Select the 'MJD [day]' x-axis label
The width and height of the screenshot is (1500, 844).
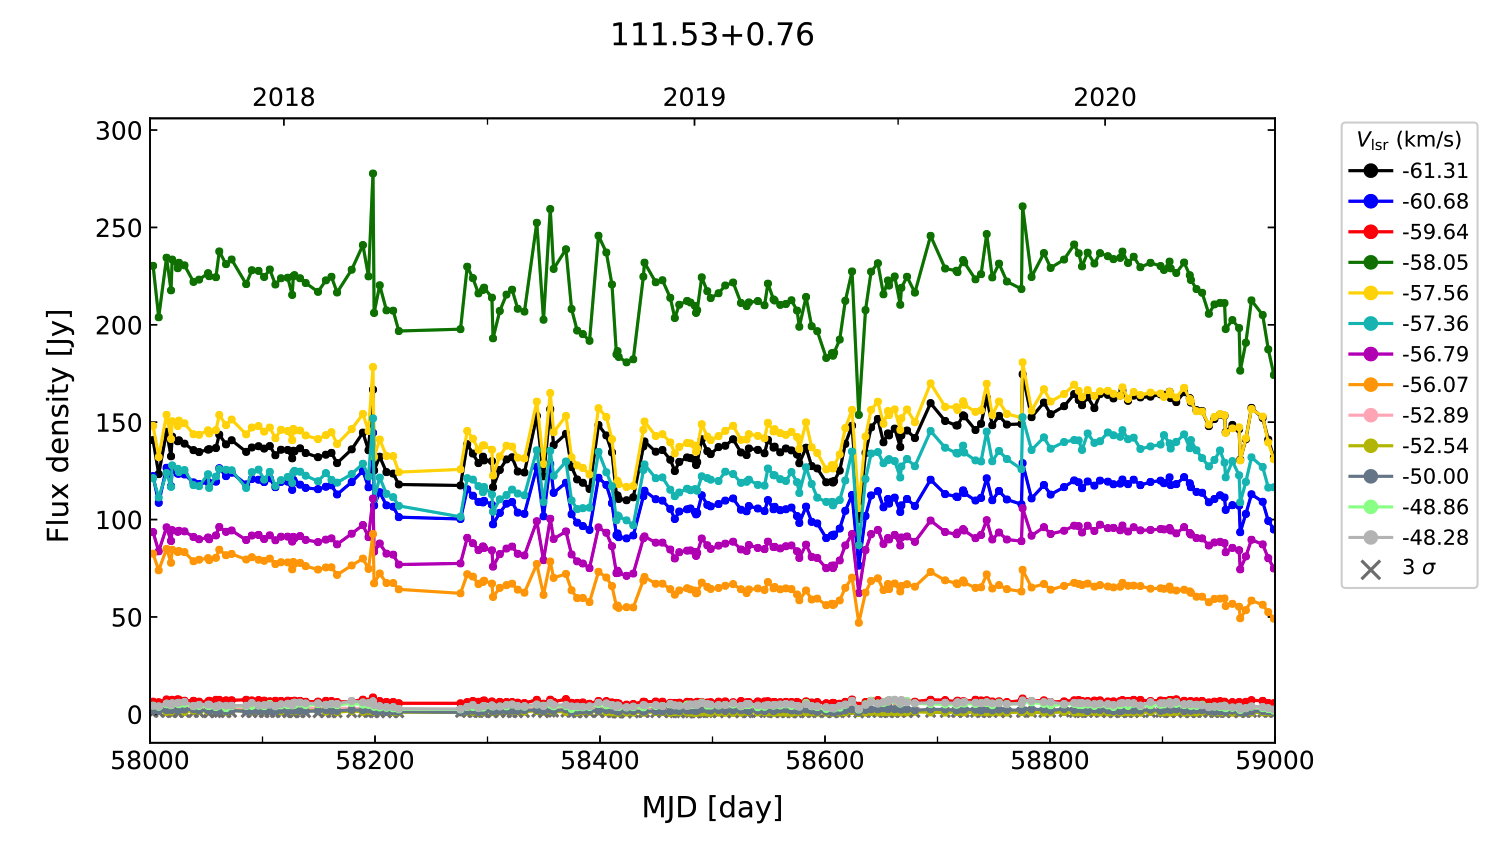(712, 807)
